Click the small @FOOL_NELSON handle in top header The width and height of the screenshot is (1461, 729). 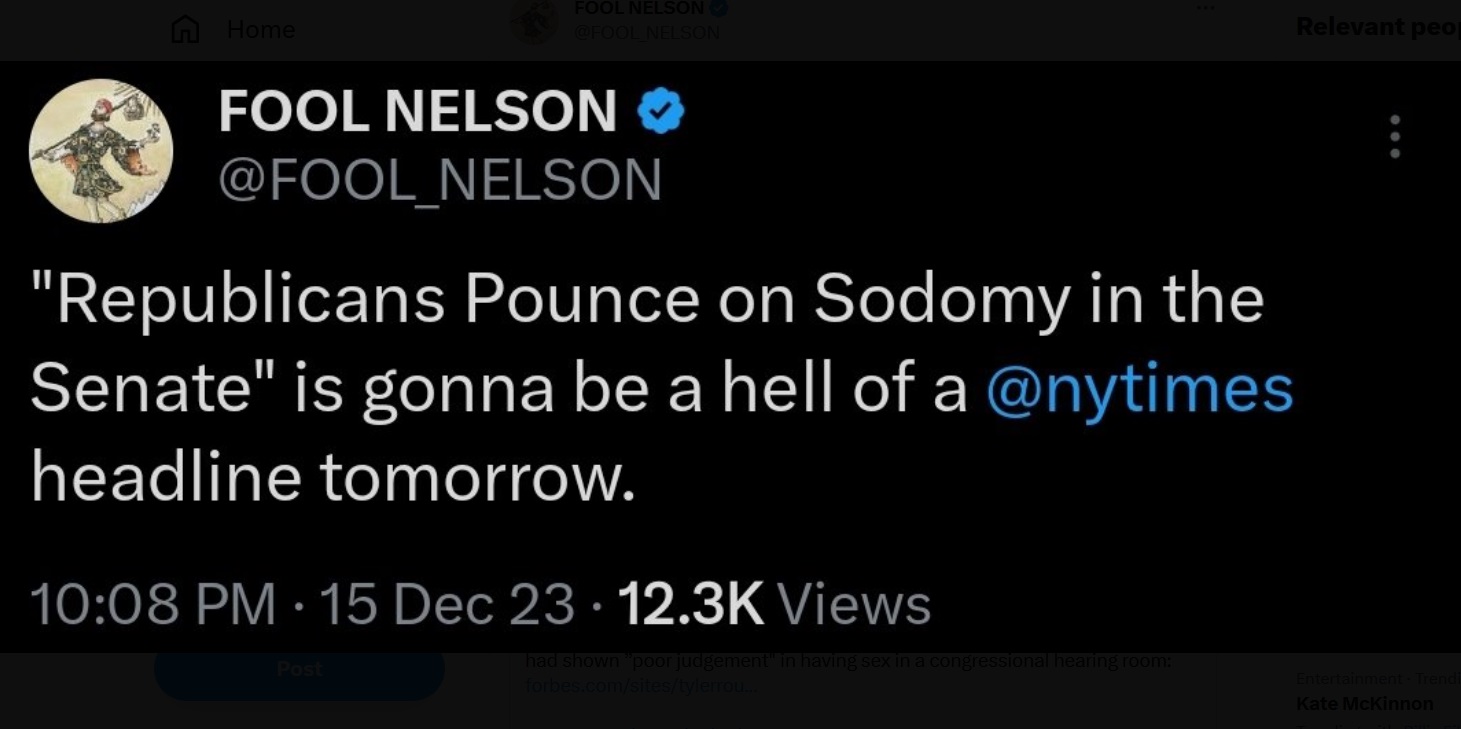point(646,32)
